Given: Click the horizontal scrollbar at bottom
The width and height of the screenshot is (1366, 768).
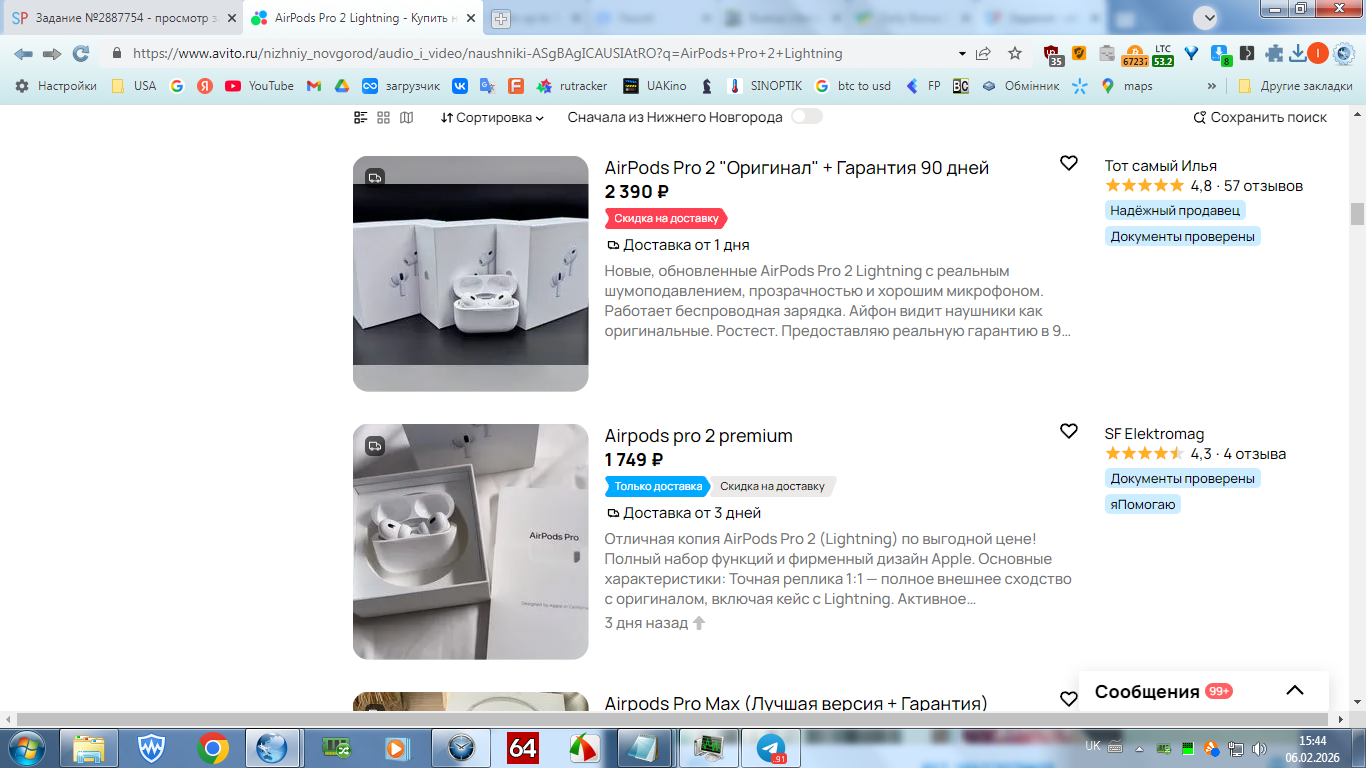Looking at the screenshot, I should [x=668, y=719].
